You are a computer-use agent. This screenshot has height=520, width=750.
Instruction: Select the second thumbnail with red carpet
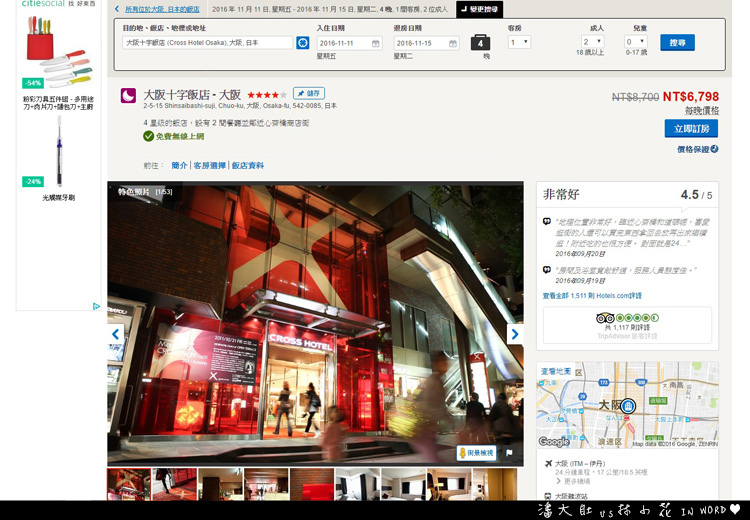[x=174, y=485]
